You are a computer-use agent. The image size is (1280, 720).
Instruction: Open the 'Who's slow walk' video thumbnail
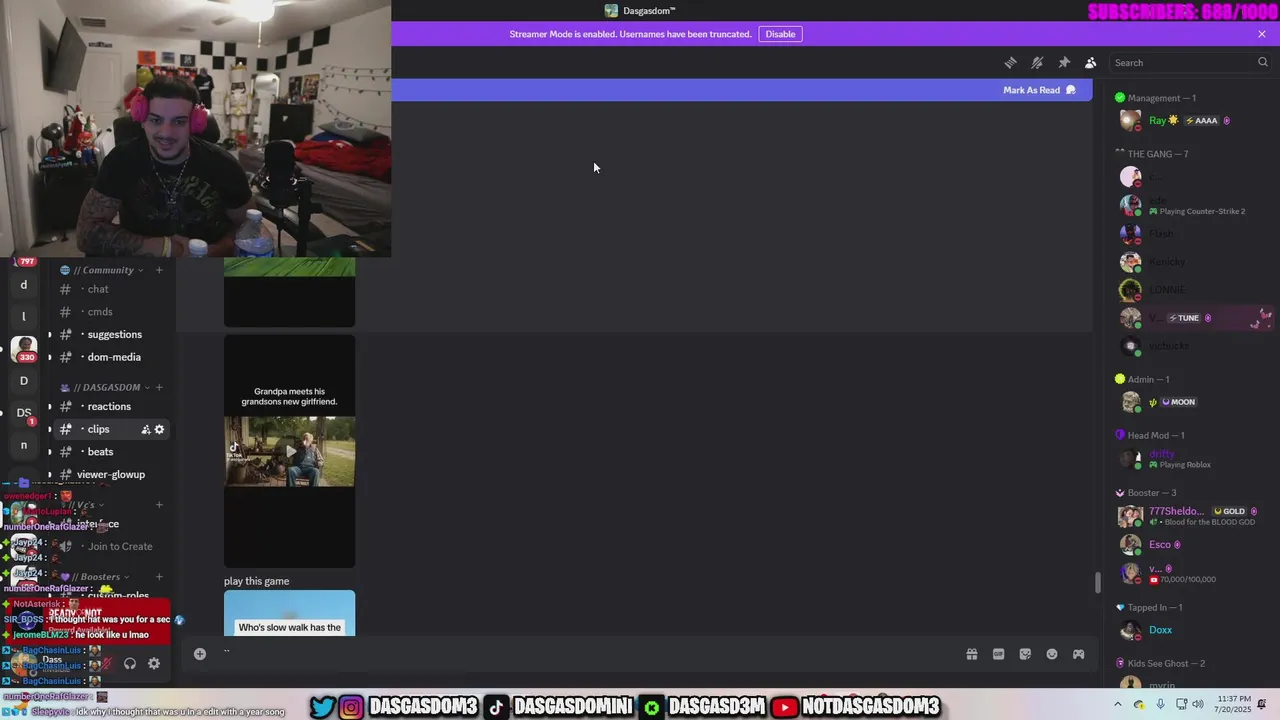click(289, 613)
